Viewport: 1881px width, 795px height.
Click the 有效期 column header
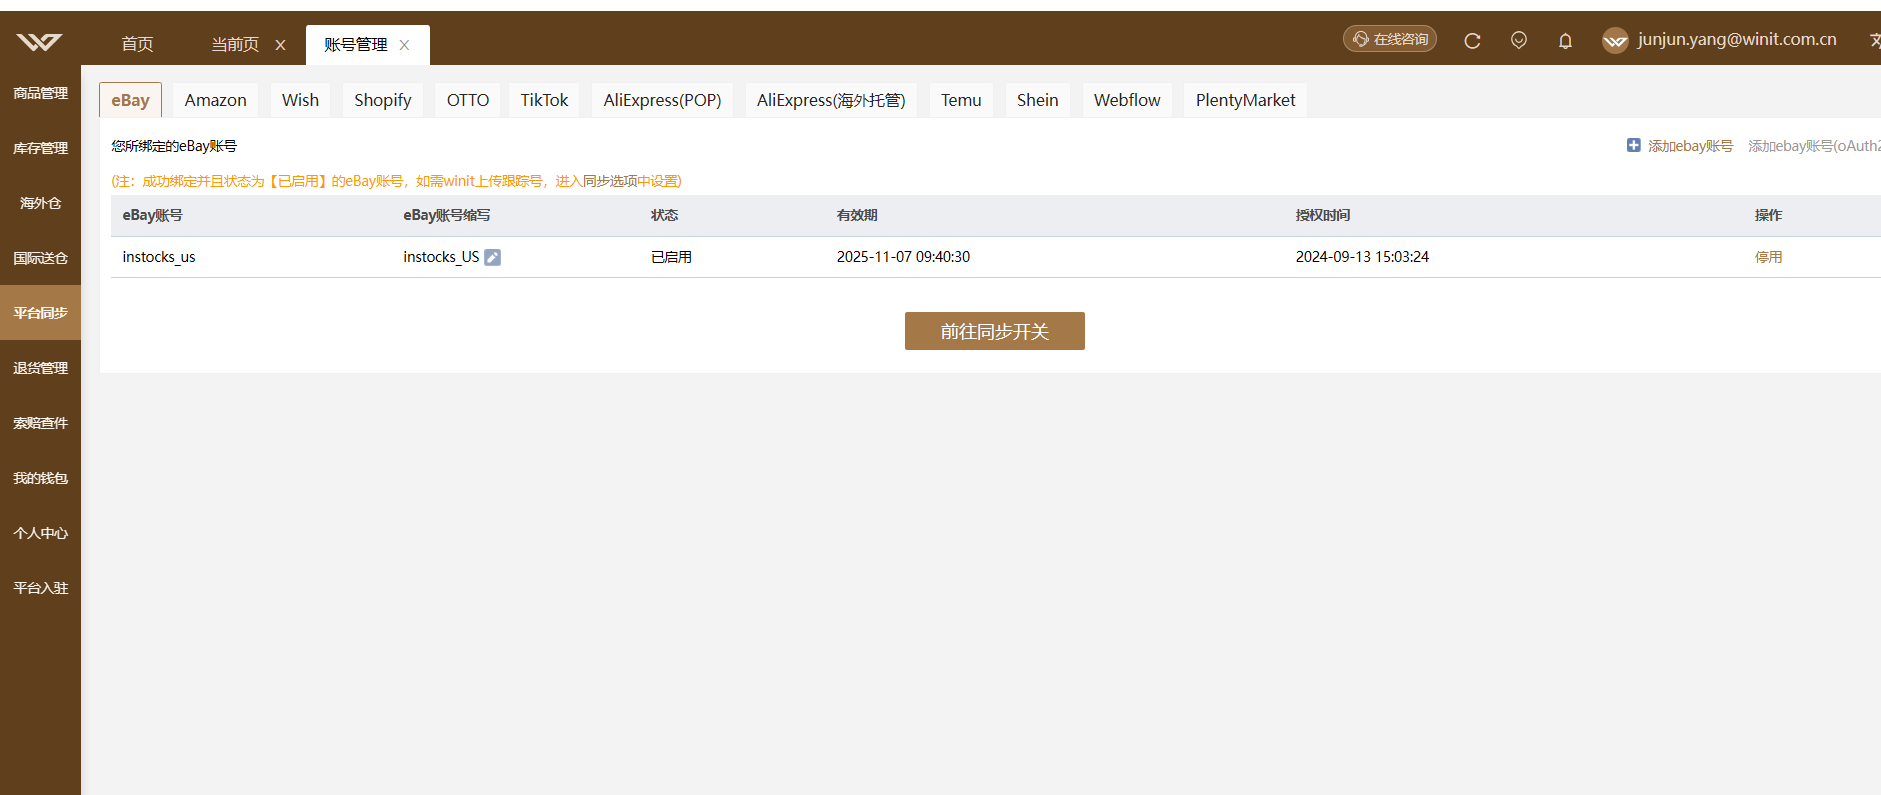[857, 215]
